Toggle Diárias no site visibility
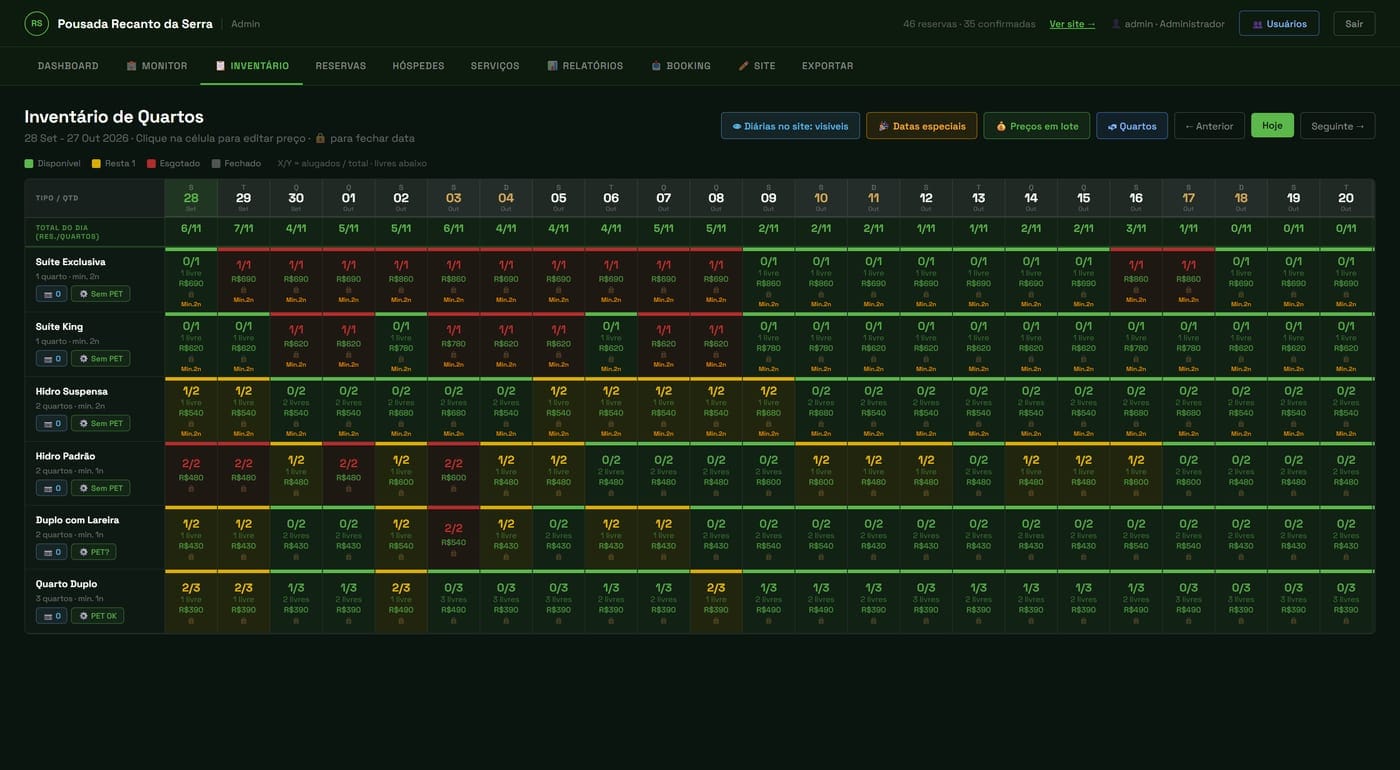The width and height of the screenshot is (1400, 770). coord(790,126)
